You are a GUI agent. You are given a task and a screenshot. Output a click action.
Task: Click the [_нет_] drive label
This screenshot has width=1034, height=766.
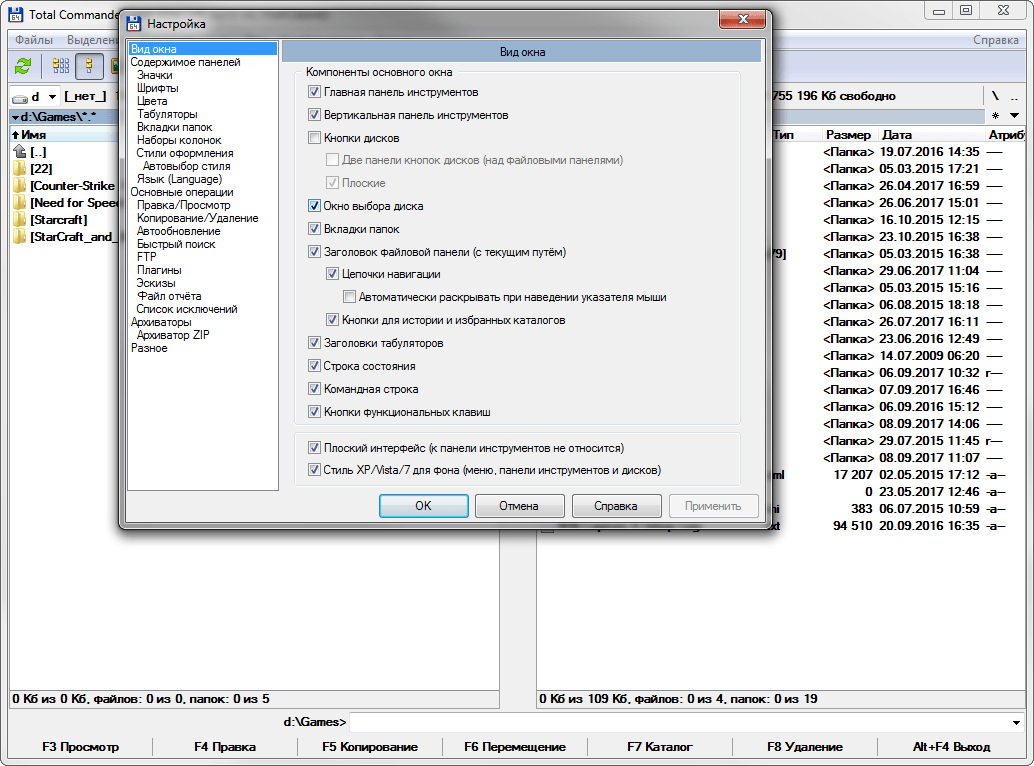coord(86,96)
